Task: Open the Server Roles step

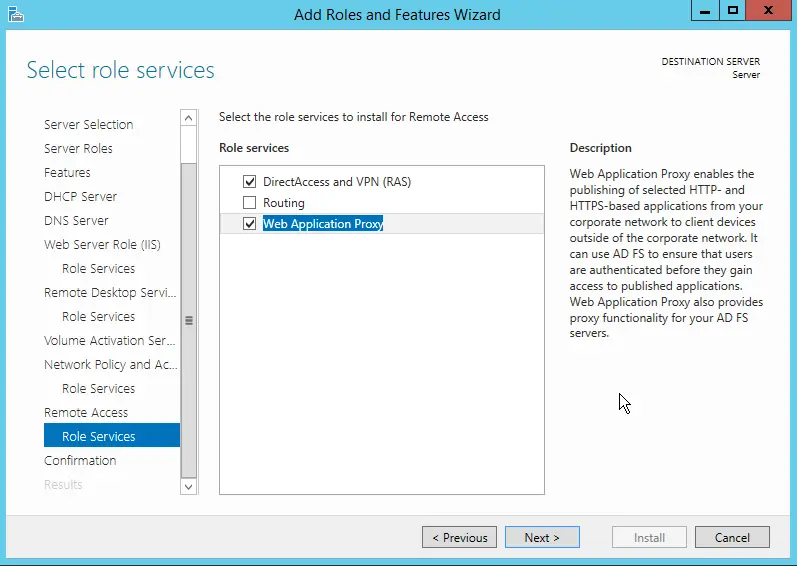Action: click(x=78, y=149)
